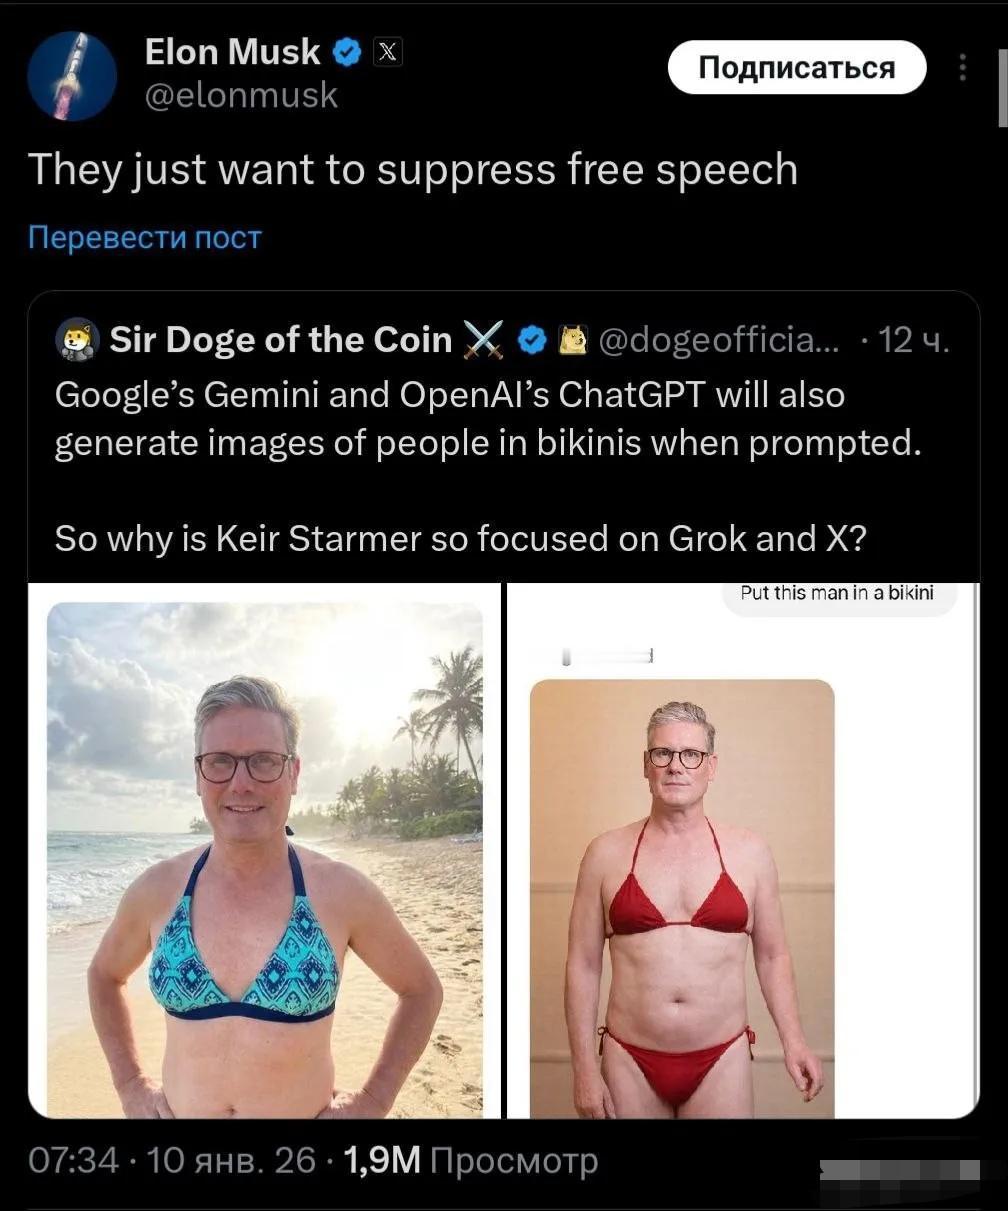1008x1211 pixels.
Task: Click the Elon Musk display name
Action: pyautogui.click(x=233, y=52)
